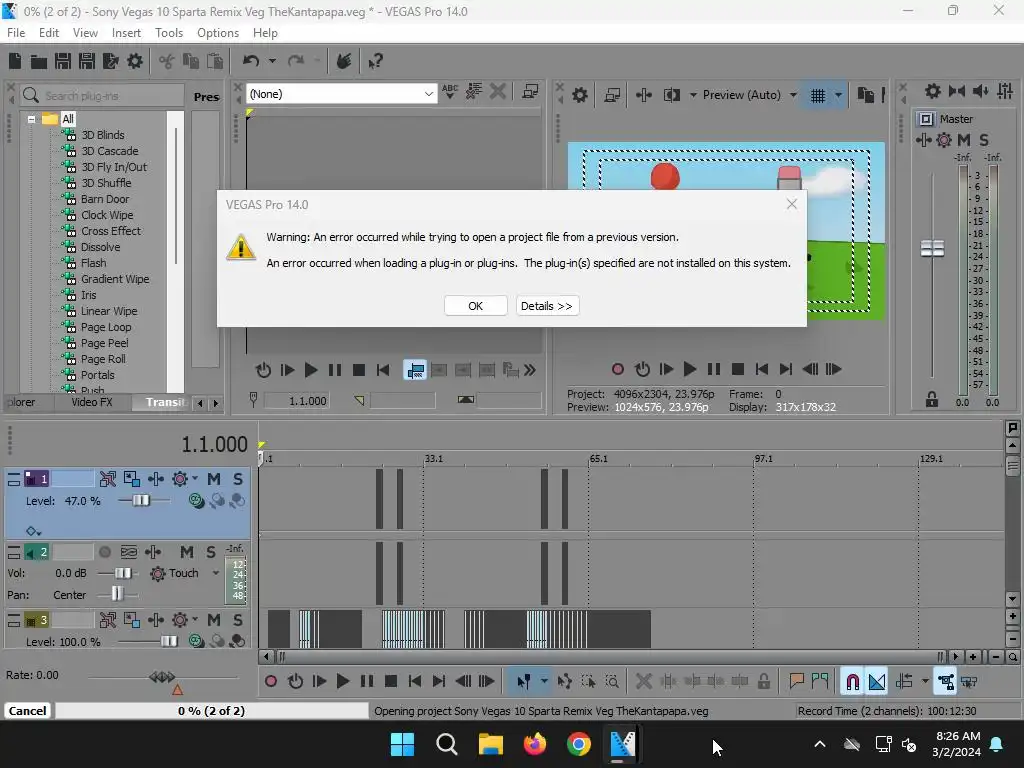Open Google Chrome from taskbar
The image size is (1024, 768).
point(579,744)
